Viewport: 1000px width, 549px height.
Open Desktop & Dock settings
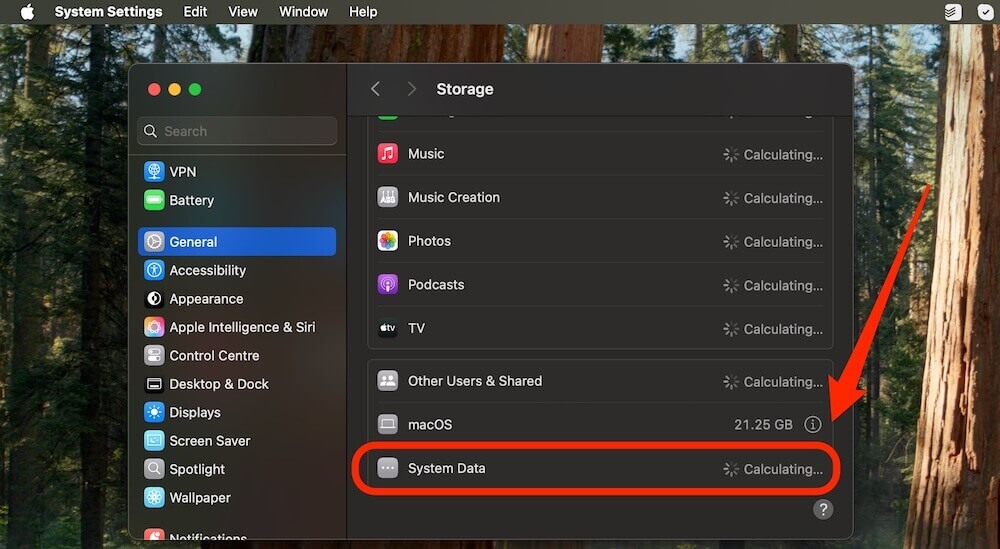pos(218,384)
